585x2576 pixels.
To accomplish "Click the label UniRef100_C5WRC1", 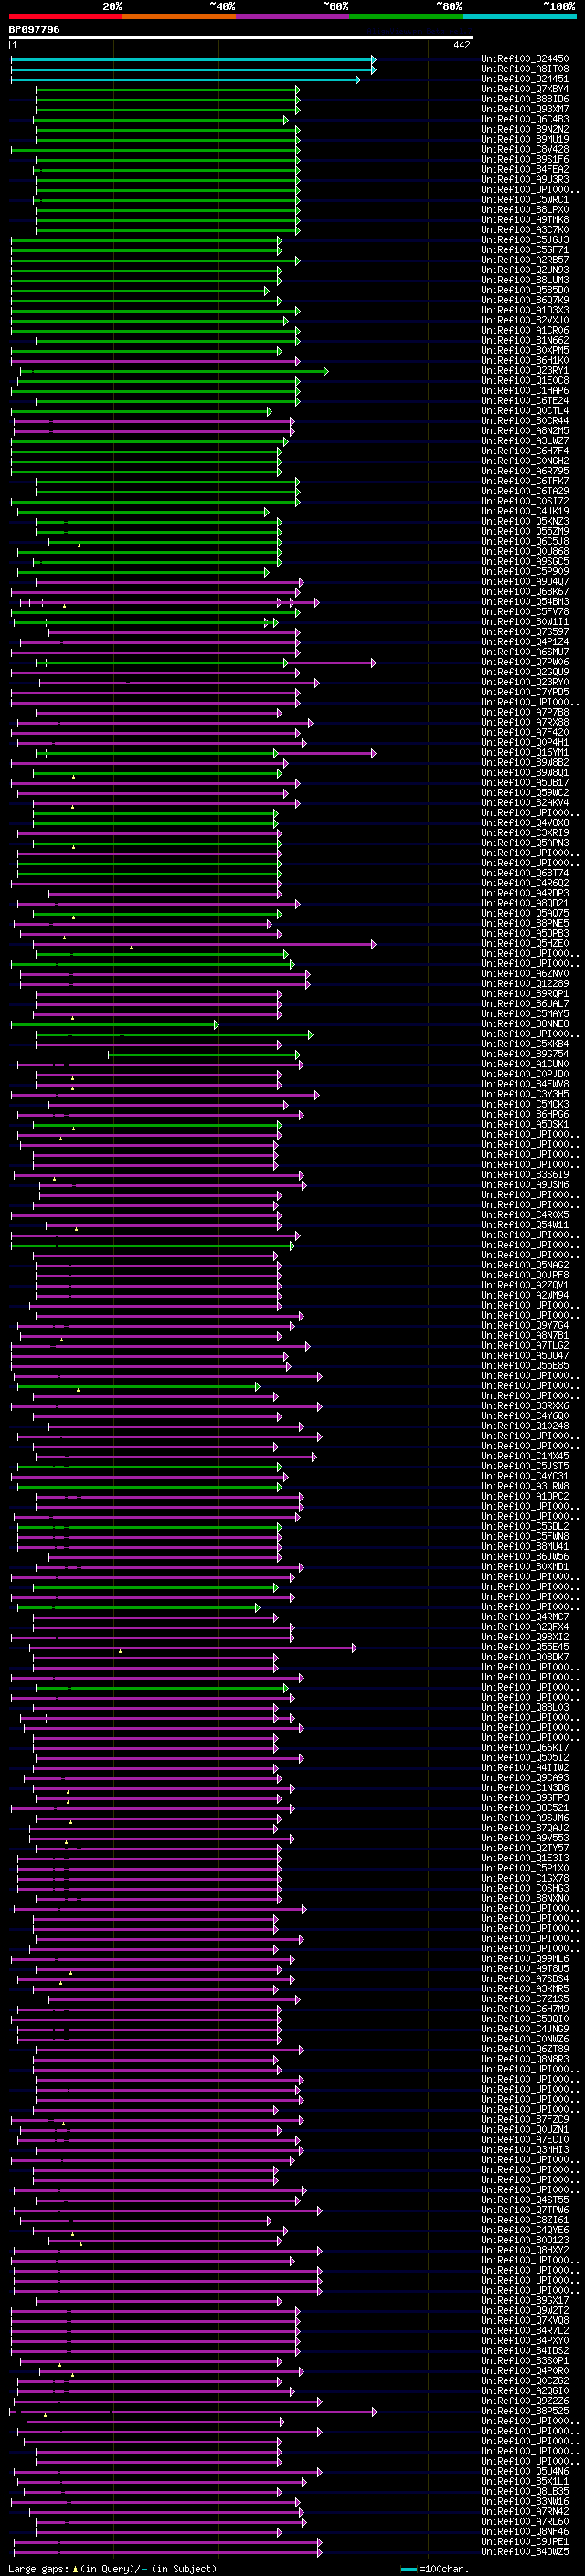I will point(525,199).
